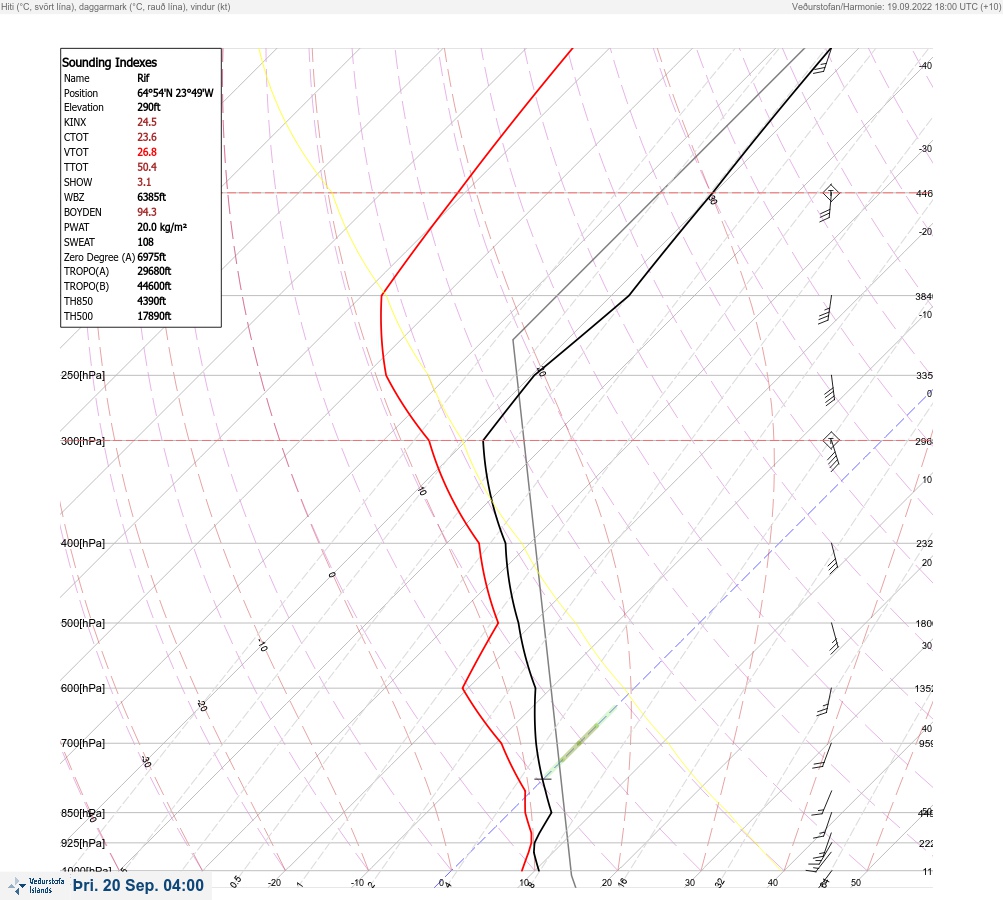This screenshot has height=900, width=1003.
Task: Click the tropopause diamond marker on the upper dashed line
Action: pos(830,193)
